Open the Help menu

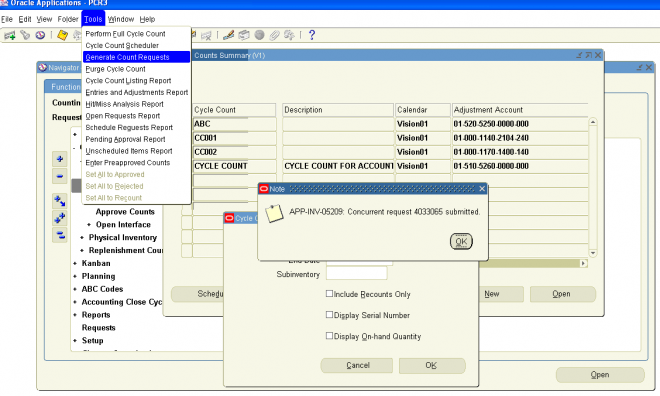point(147,19)
